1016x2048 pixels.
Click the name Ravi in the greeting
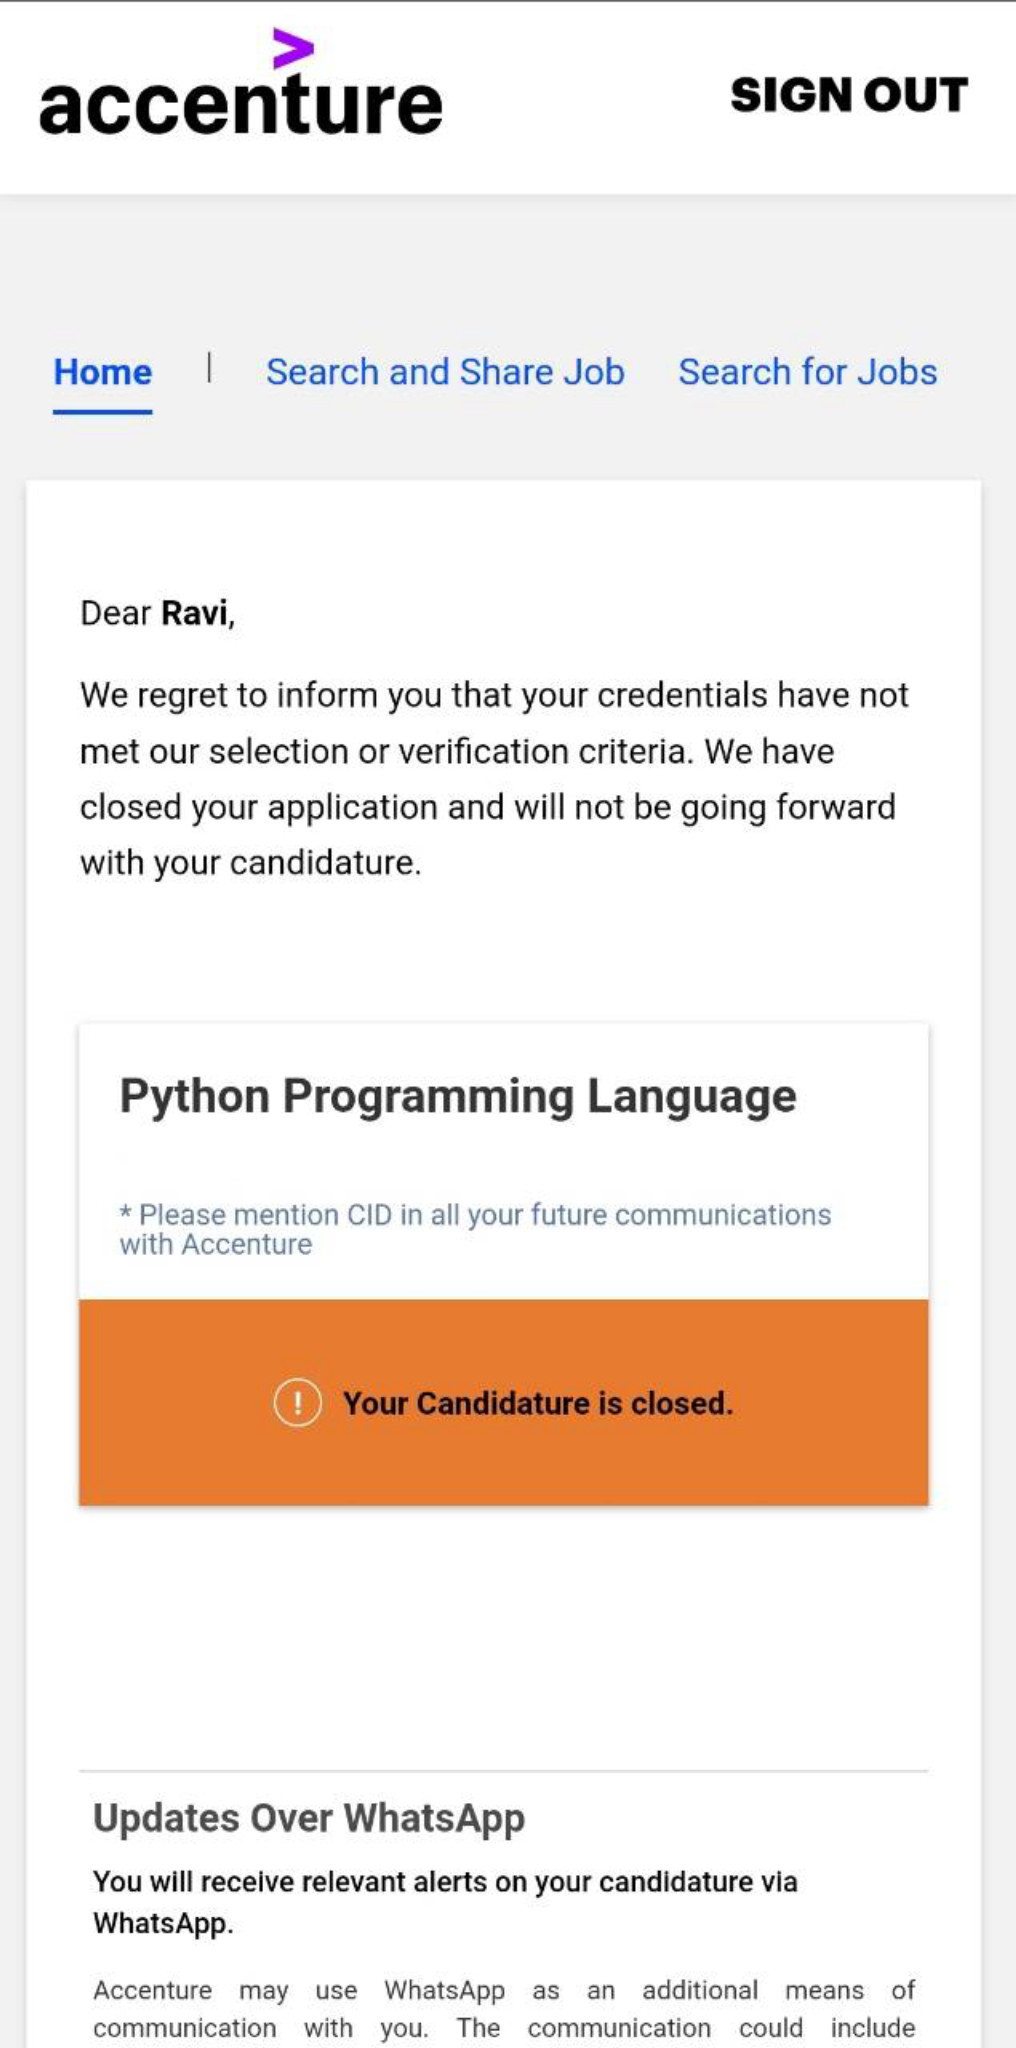pyautogui.click(x=195, y=613)
